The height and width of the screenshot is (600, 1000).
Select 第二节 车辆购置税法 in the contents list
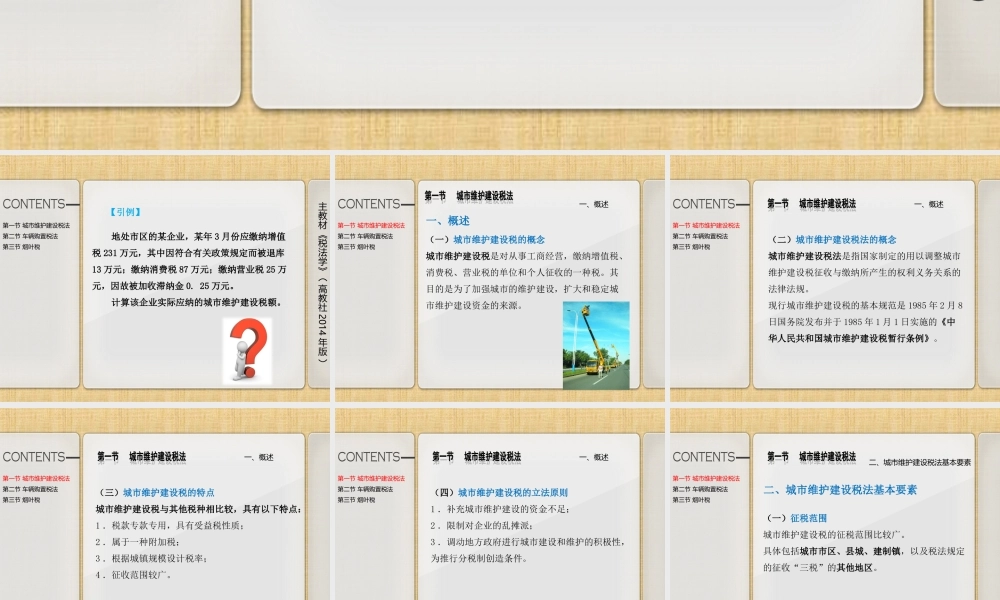click(x=28, y=235)
